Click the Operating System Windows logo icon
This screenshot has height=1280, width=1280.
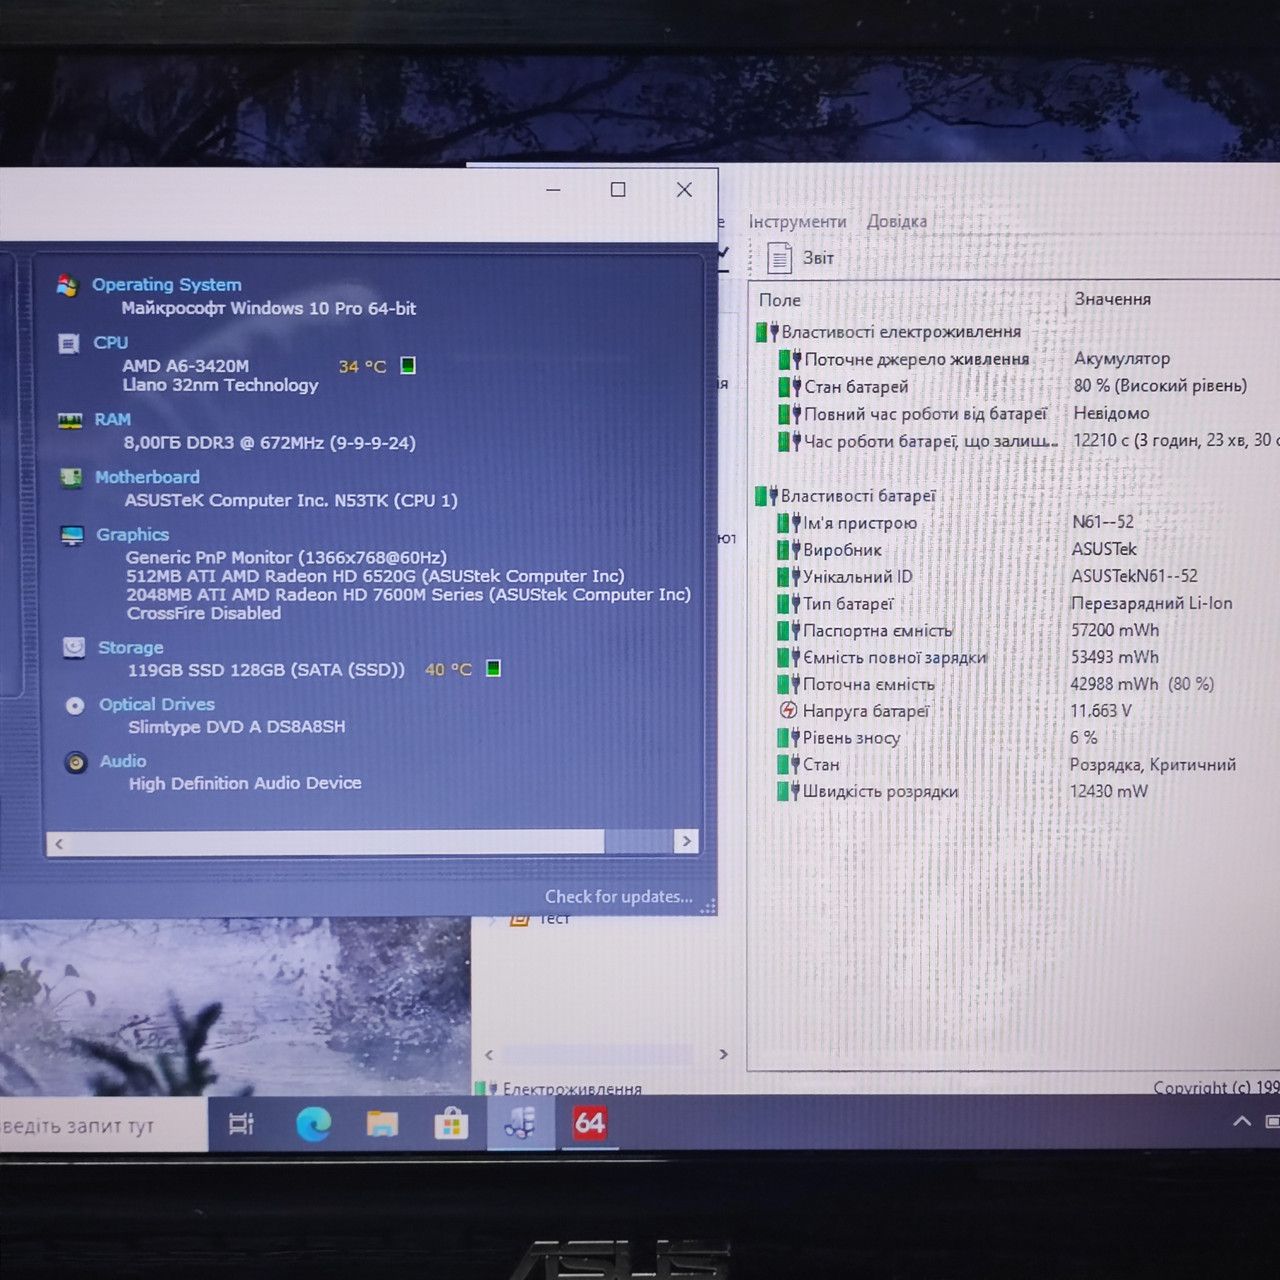67,286
